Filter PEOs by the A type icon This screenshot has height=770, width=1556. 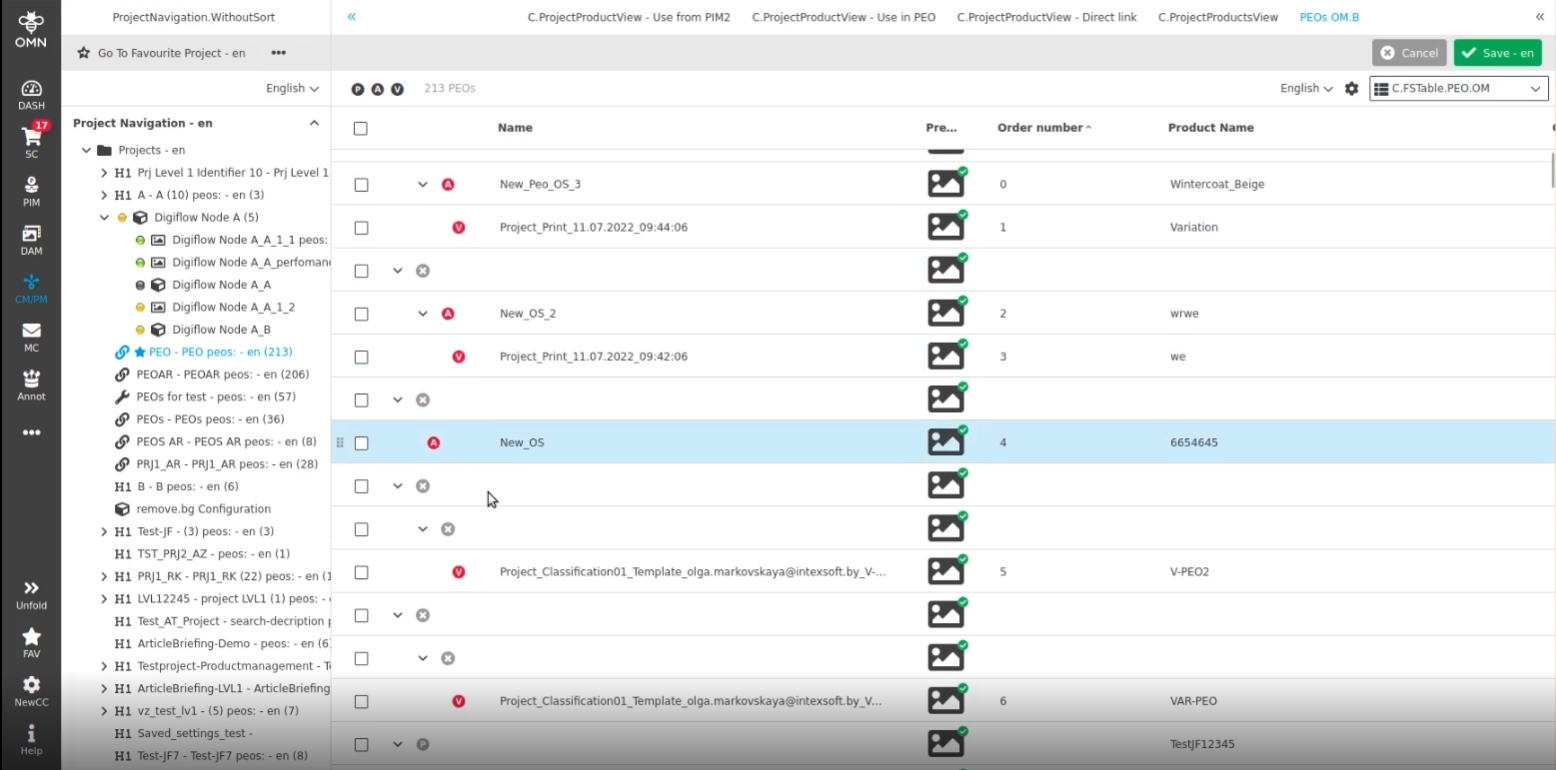point(378,89)
